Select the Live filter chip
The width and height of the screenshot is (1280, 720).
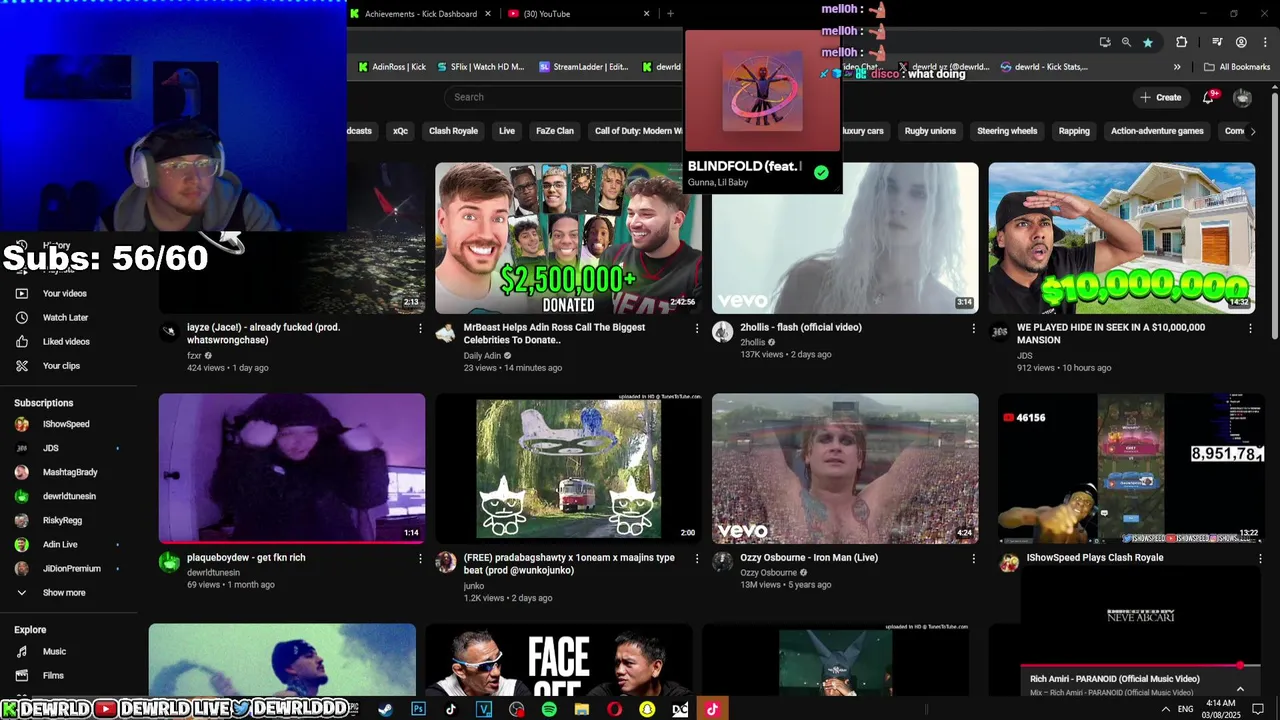[x=507, y=131]
